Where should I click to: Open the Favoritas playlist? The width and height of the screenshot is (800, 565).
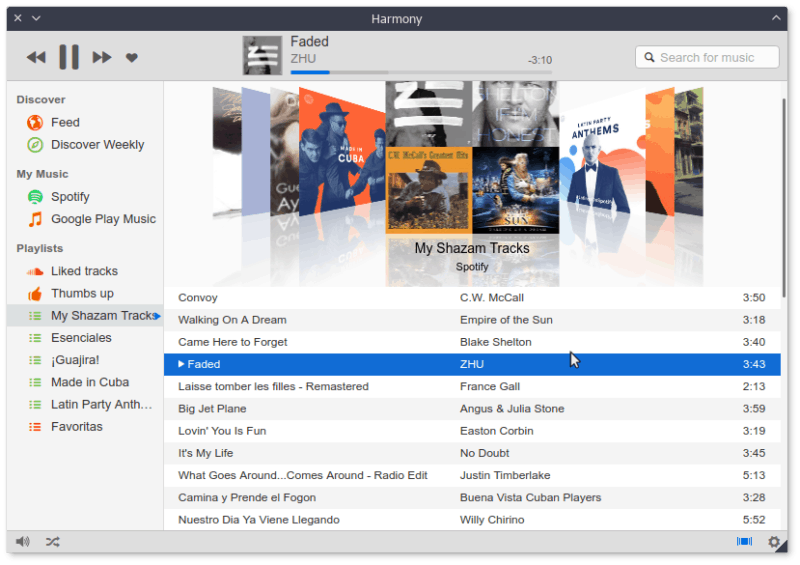77,426
